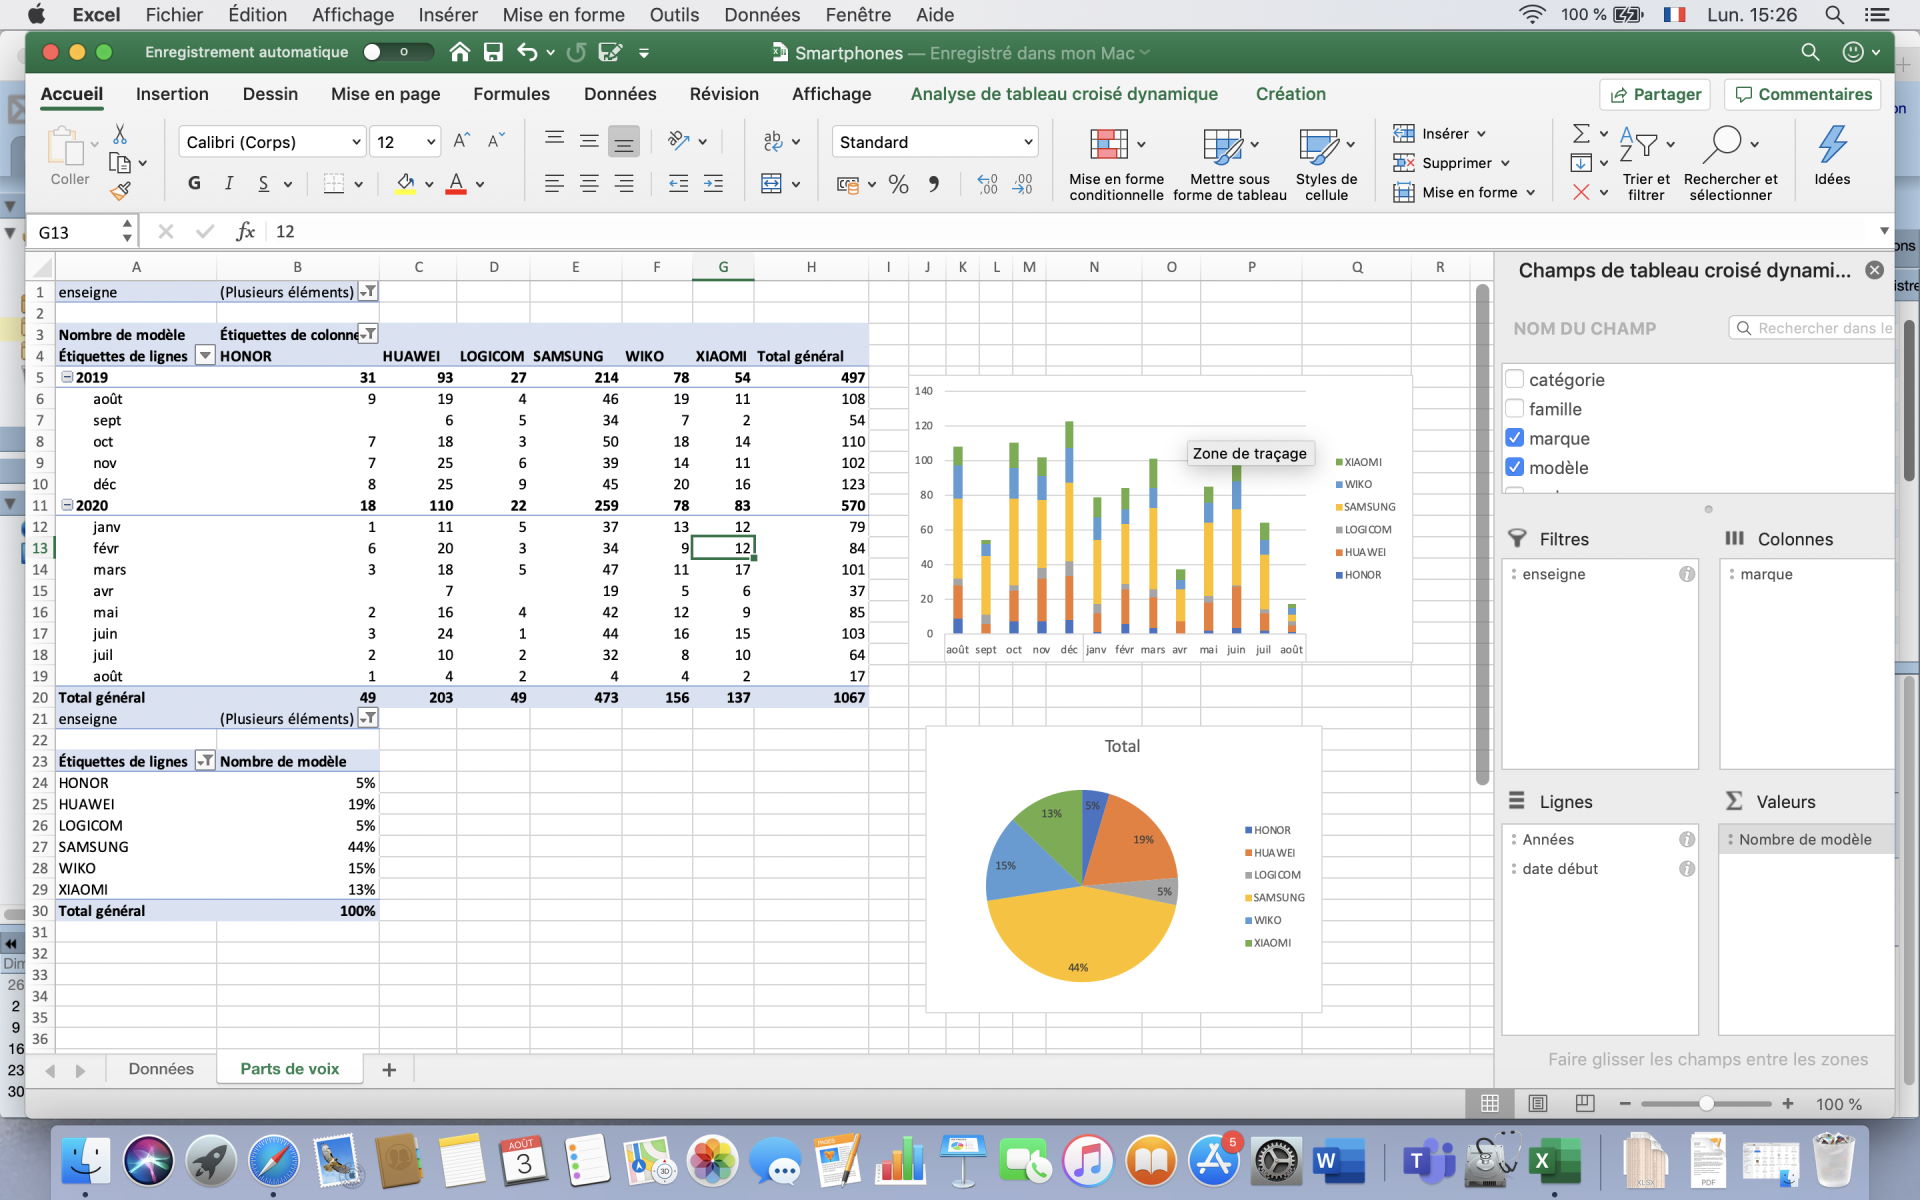Open Trier et filtrer sort icon
The image size is (1920, 1200).
(1638, 145)
